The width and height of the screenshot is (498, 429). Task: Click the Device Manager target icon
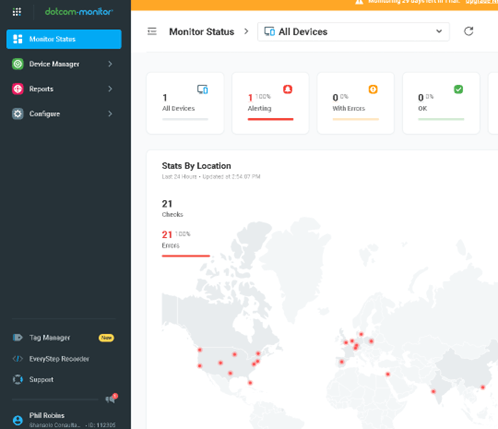point(18,64)
